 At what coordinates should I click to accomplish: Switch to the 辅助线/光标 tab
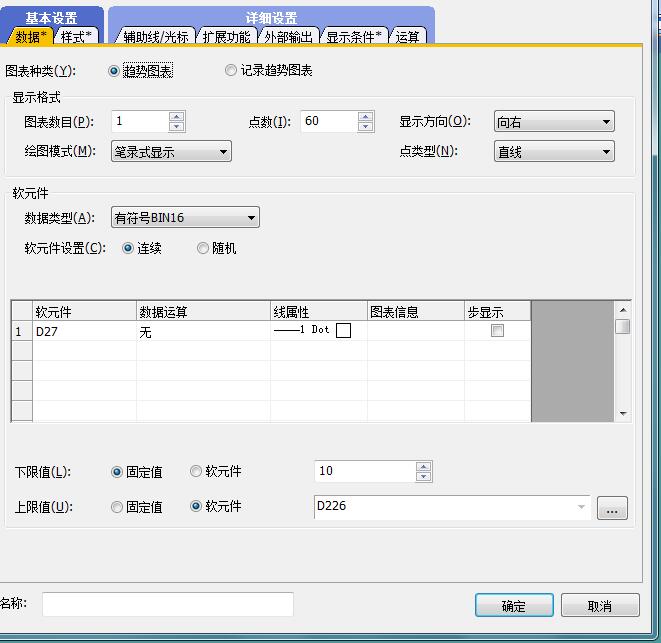point(155,37)
